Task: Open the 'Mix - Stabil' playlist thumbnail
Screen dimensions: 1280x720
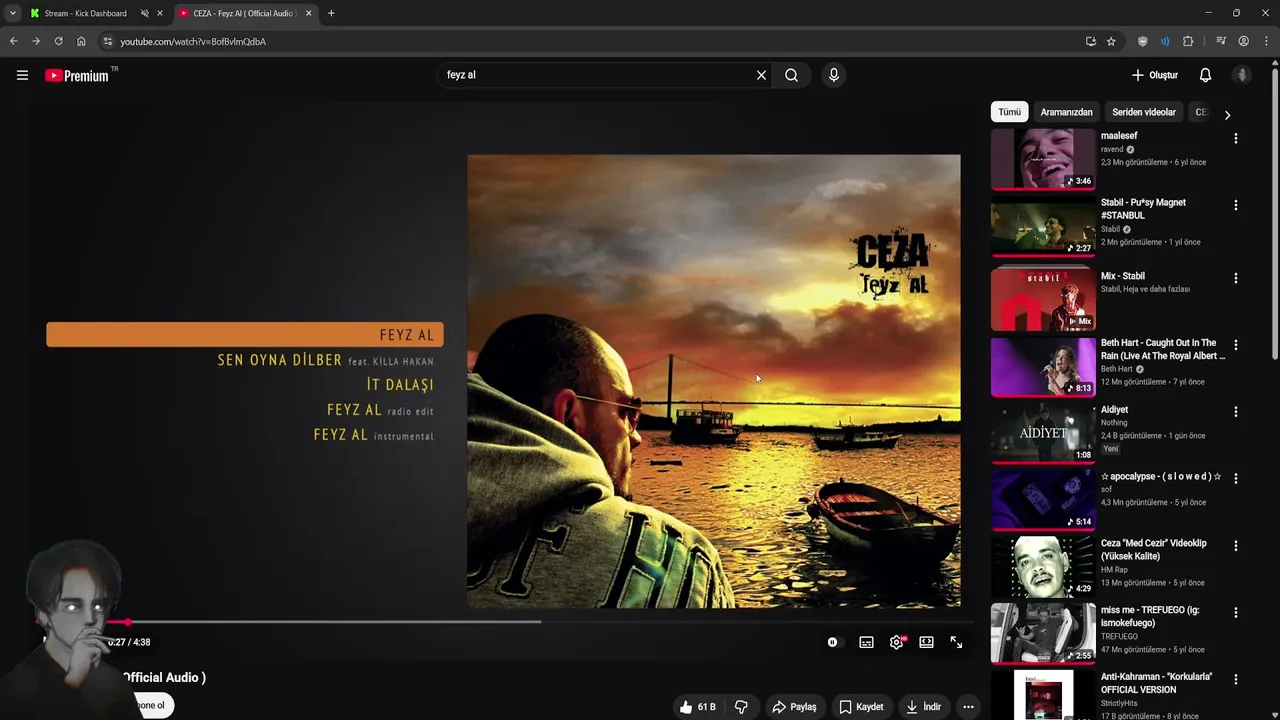Action: point(1043,298)
